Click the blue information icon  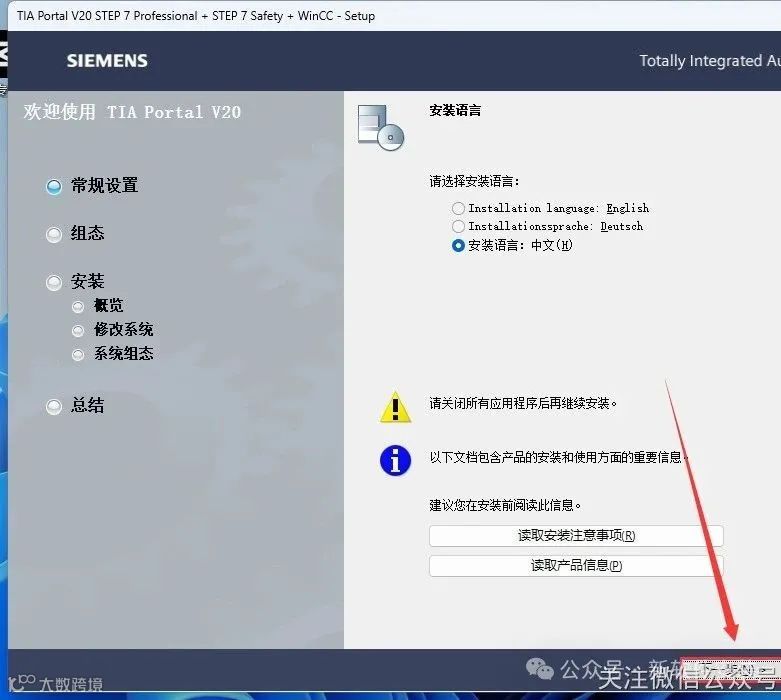tap(395, 460)
